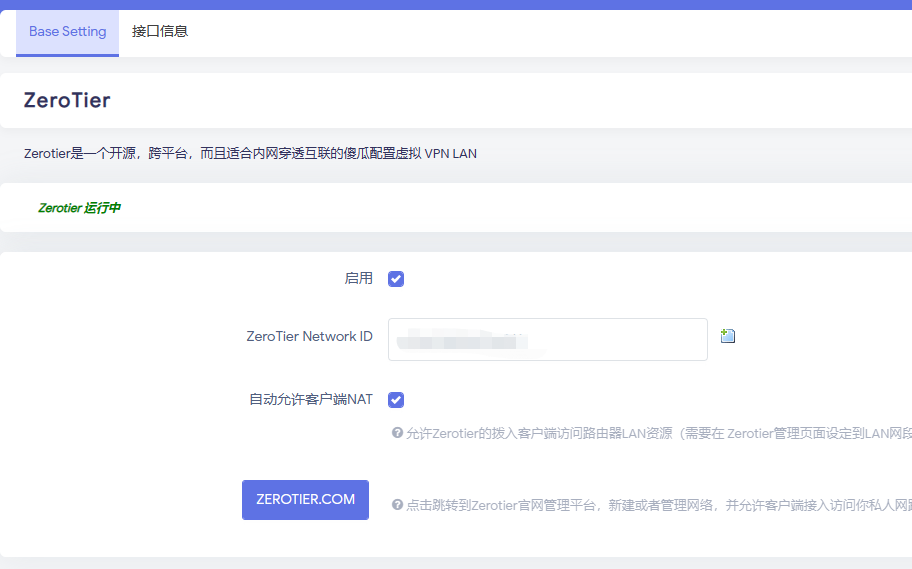This screenshot has height=569, width=912.
Task: Click the add-entry icon beside Network ID field
Action: (728, 336)
